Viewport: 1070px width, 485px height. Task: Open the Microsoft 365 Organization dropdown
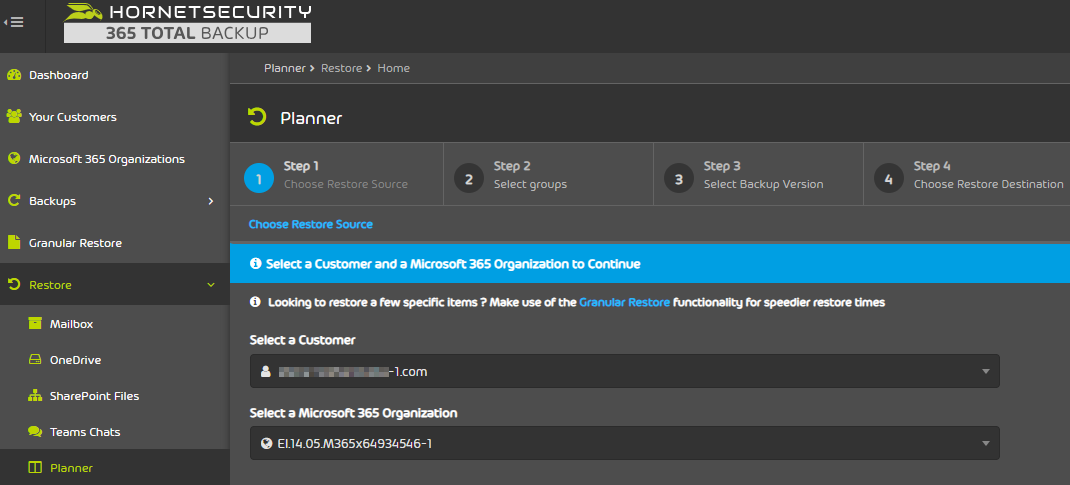(x=624, y=443)
